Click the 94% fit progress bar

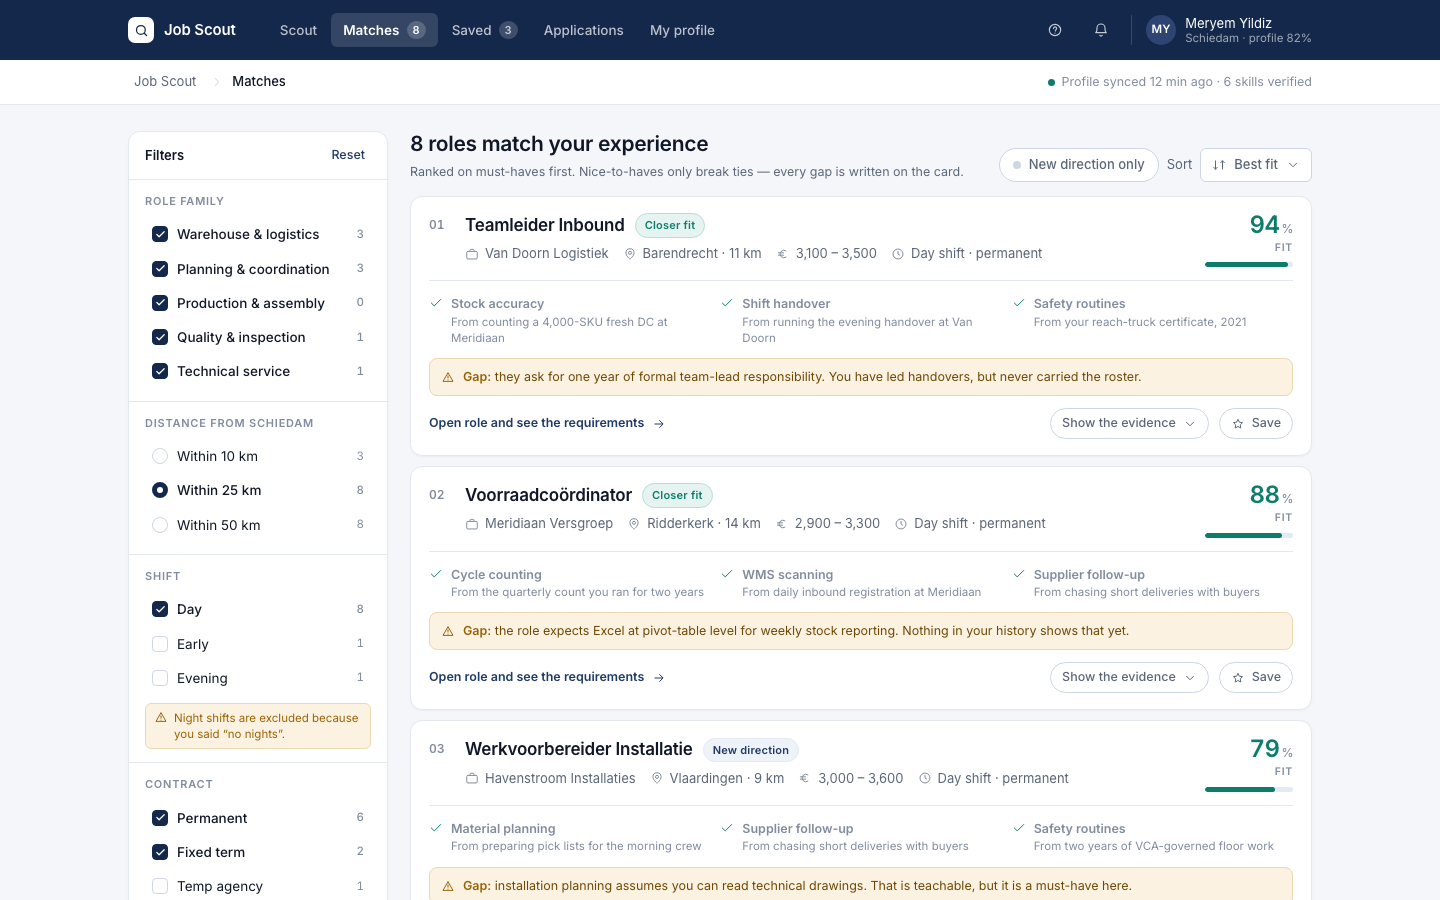[x=1249, y=264]
